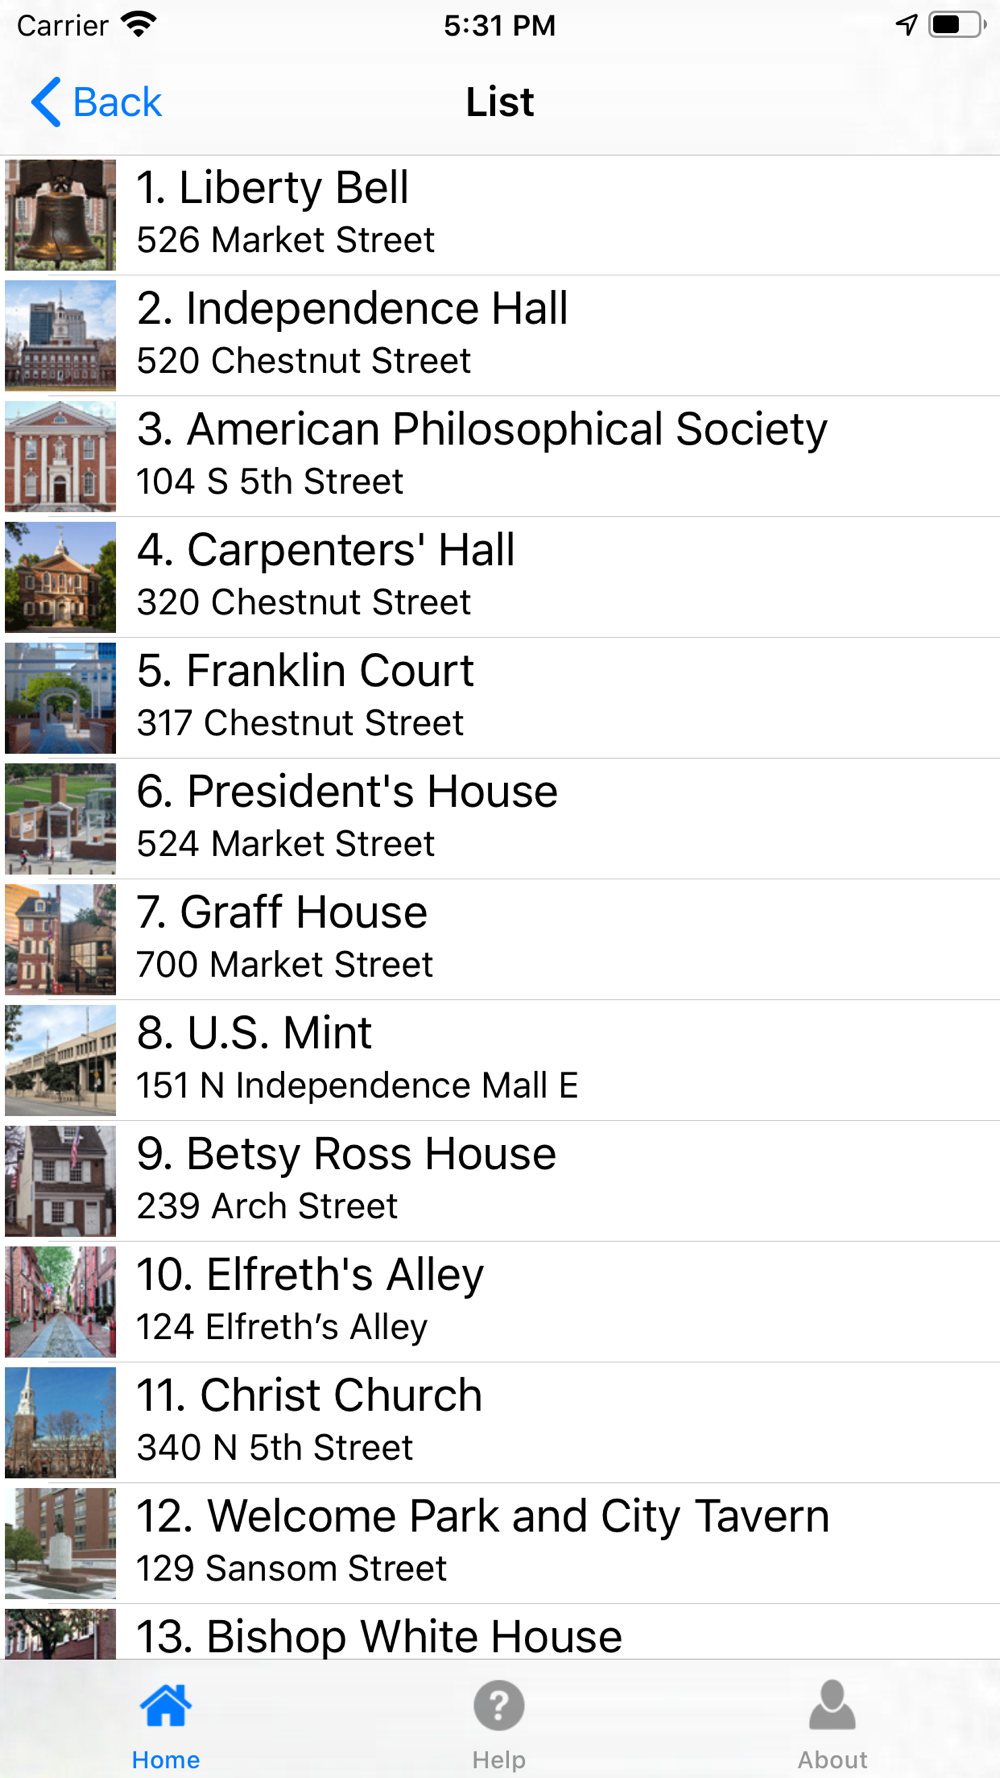Tap the location services arrow icon
Viewport: 1000px width, 1778px height.
click(906, 25)
